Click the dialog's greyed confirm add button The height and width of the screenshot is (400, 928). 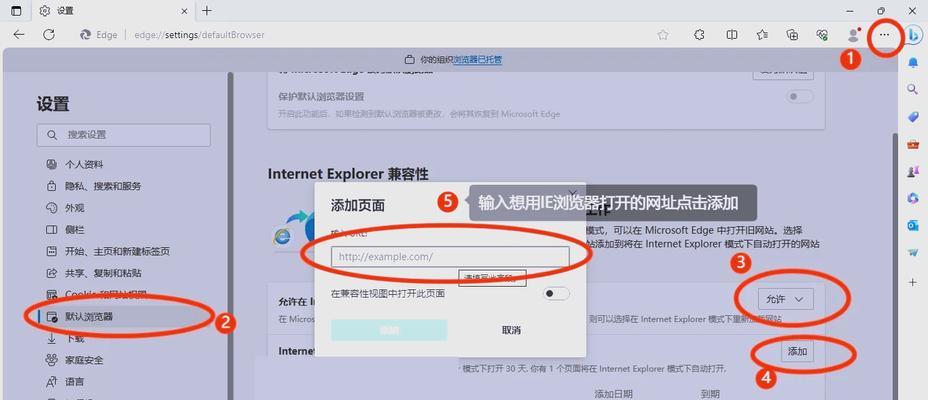[389, 330]
